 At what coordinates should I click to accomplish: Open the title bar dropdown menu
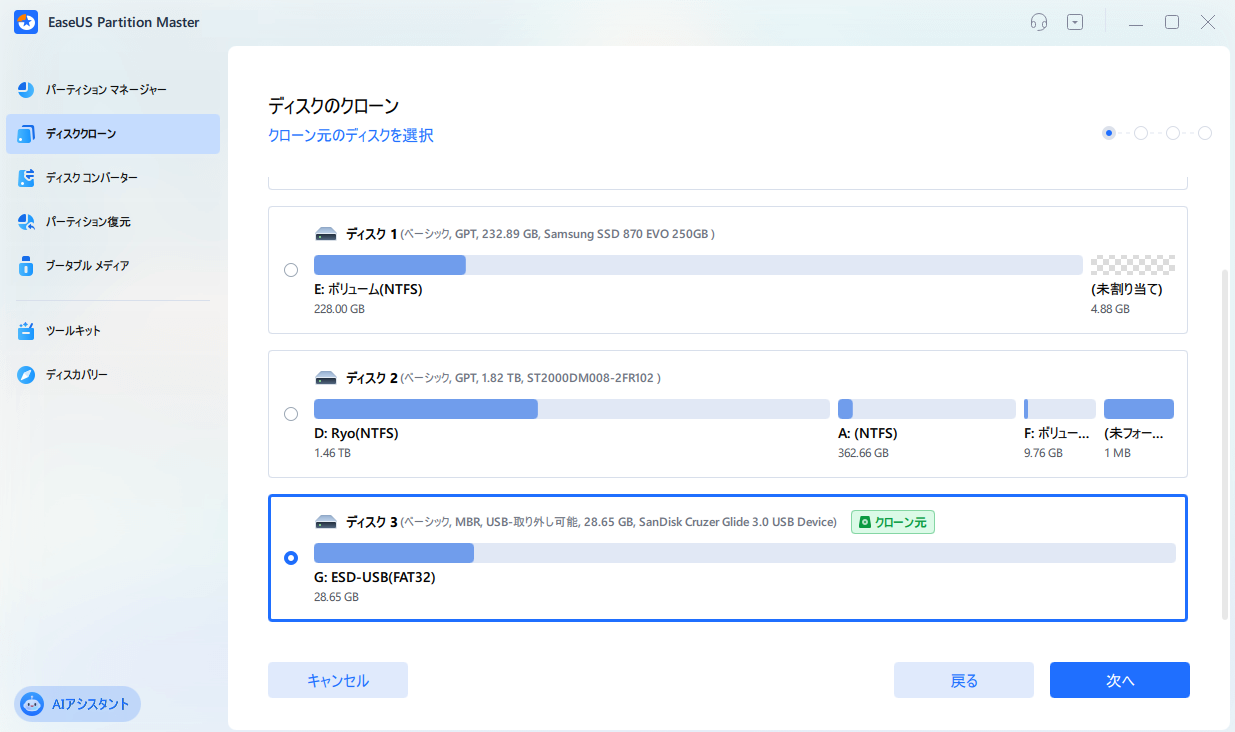[1074, 21]
